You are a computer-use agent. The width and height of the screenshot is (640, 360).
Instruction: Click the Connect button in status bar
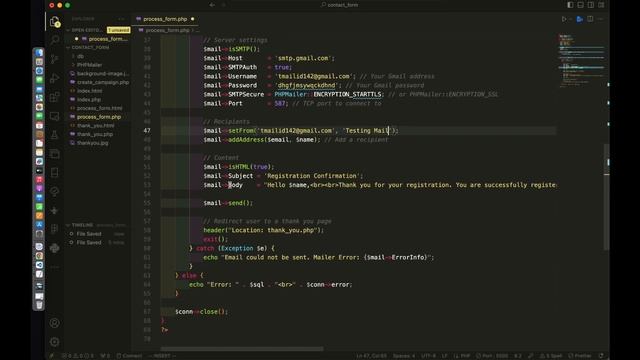click(x=129, y=356)
